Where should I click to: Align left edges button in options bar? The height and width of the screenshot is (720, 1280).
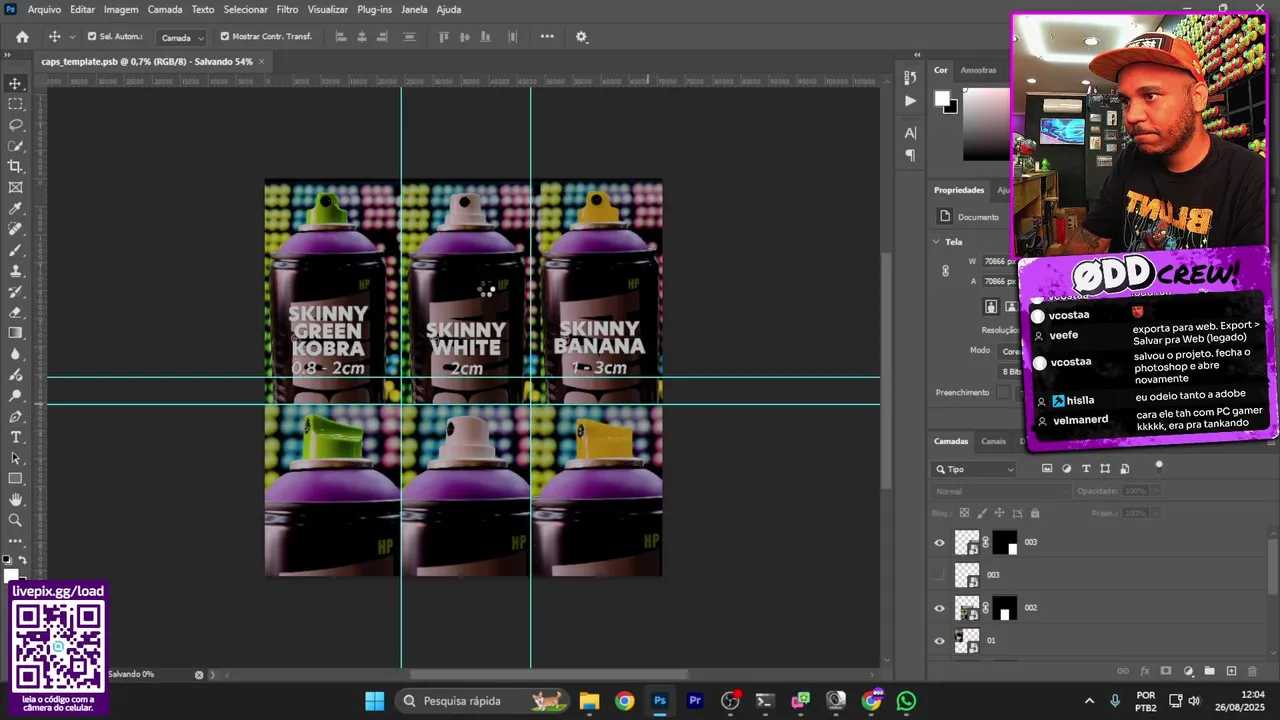point(340,37)
